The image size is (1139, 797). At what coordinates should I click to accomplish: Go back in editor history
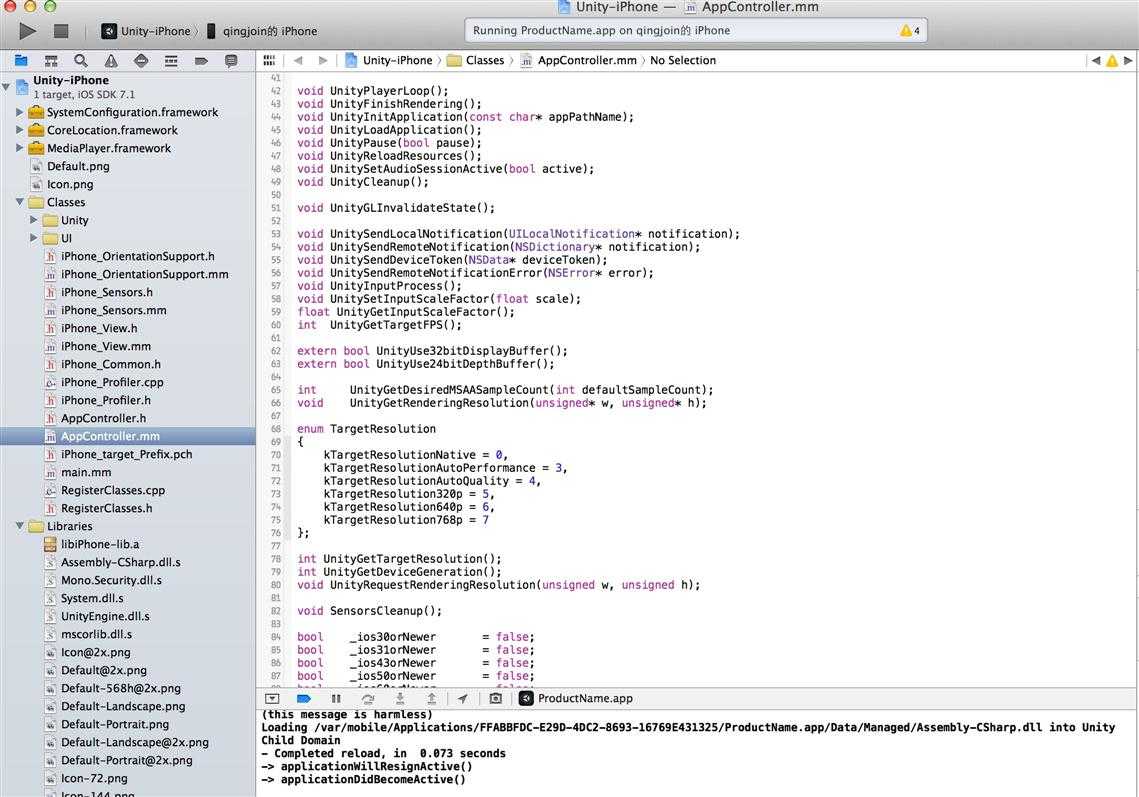[298, 60]
